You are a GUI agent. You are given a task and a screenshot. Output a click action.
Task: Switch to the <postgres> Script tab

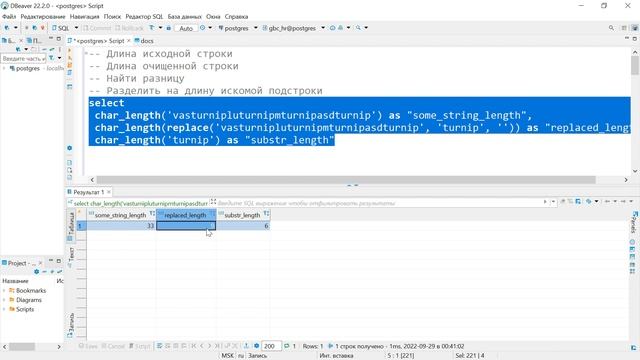pos(98,41)
